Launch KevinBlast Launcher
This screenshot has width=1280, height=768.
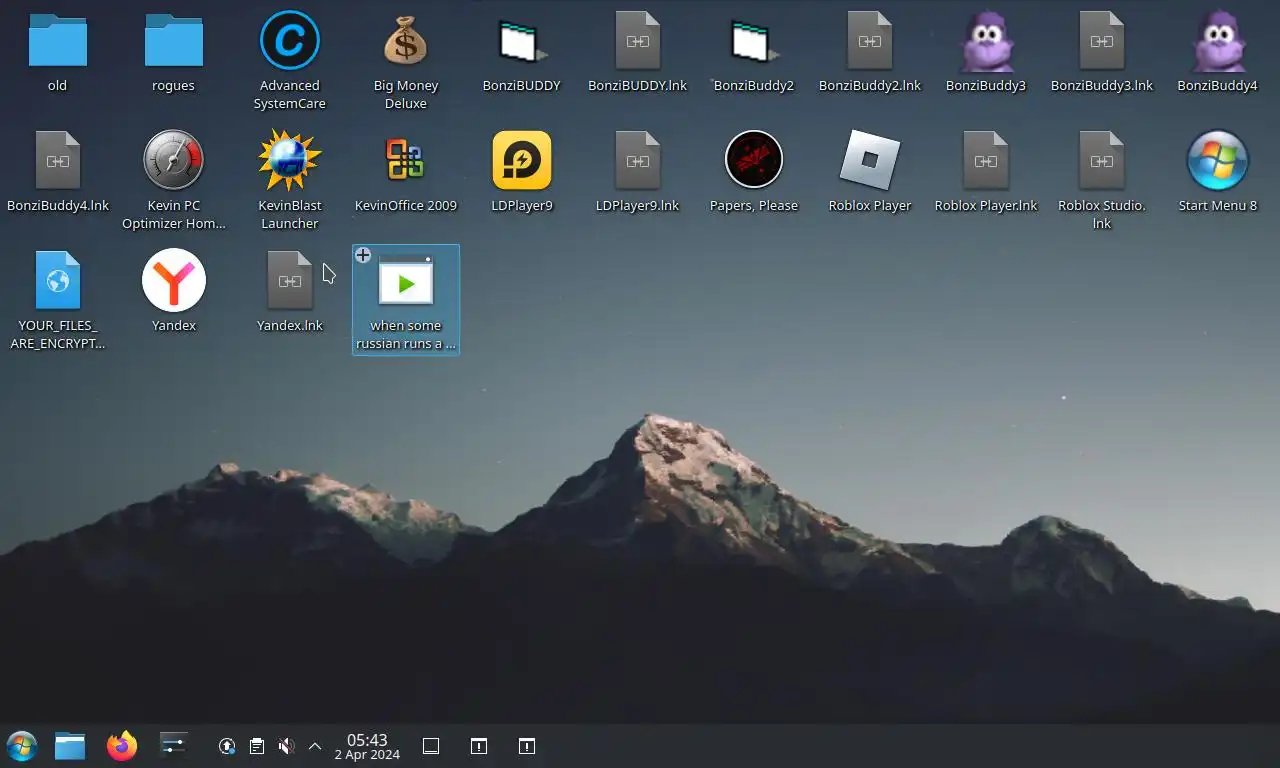[289, 160]
